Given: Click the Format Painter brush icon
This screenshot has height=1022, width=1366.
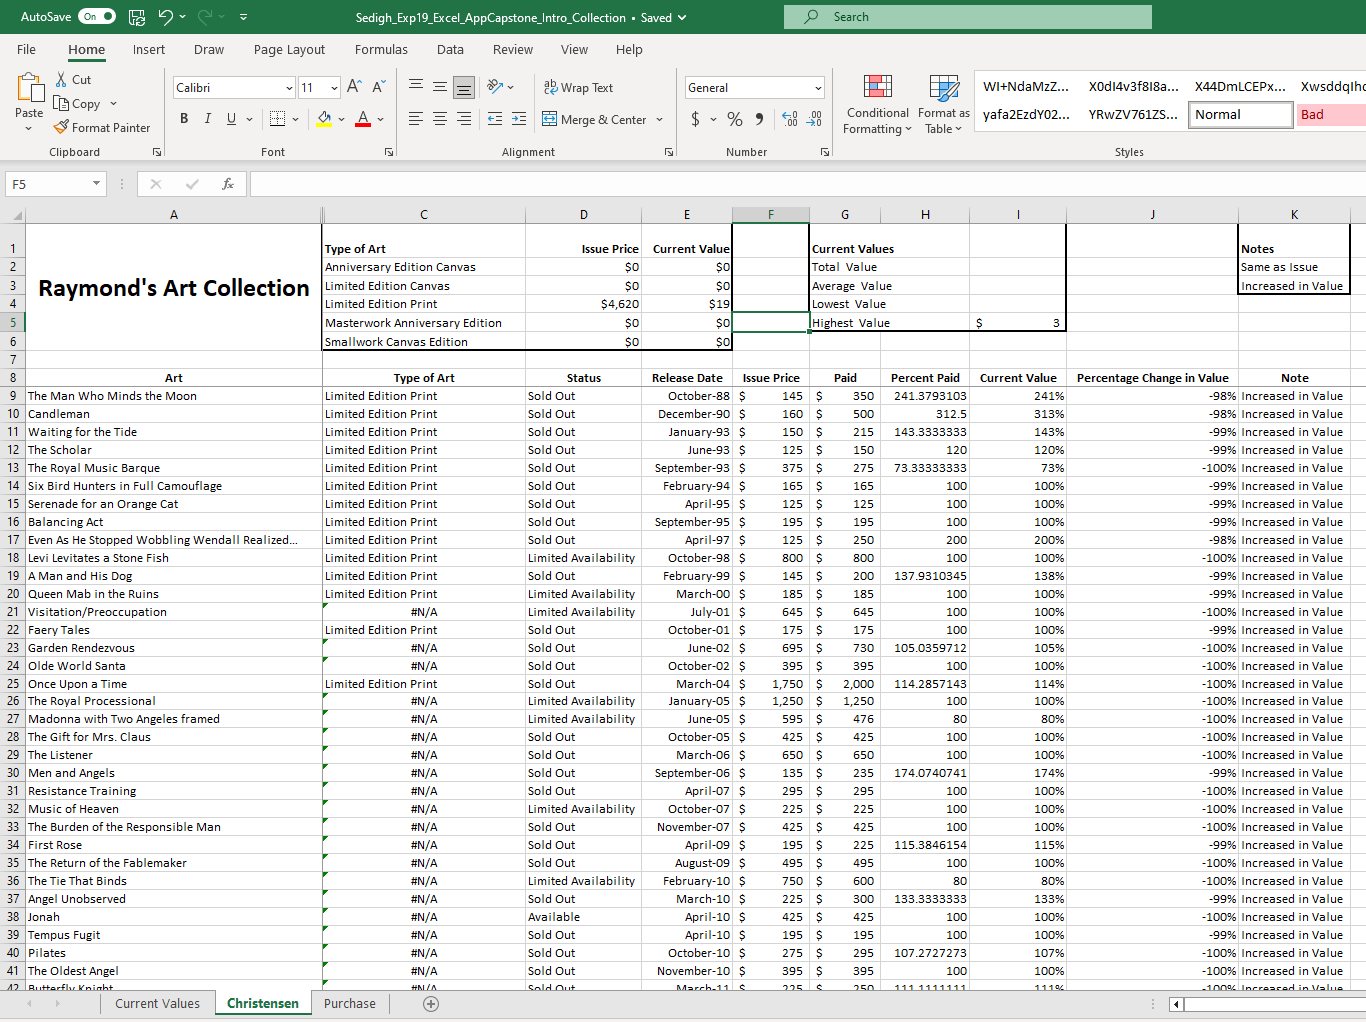Looking at the screenshot, I should pos(62,127).
